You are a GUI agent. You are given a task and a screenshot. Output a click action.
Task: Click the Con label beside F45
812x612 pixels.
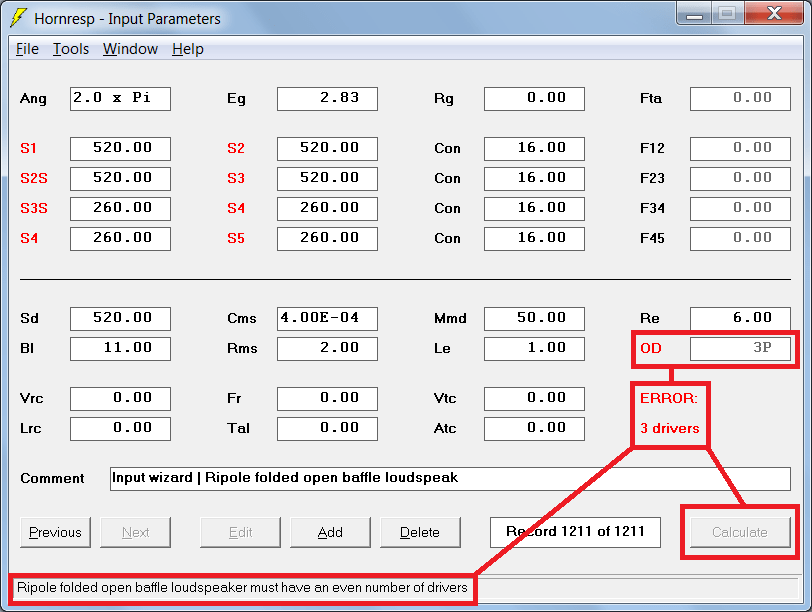point(447,239)
